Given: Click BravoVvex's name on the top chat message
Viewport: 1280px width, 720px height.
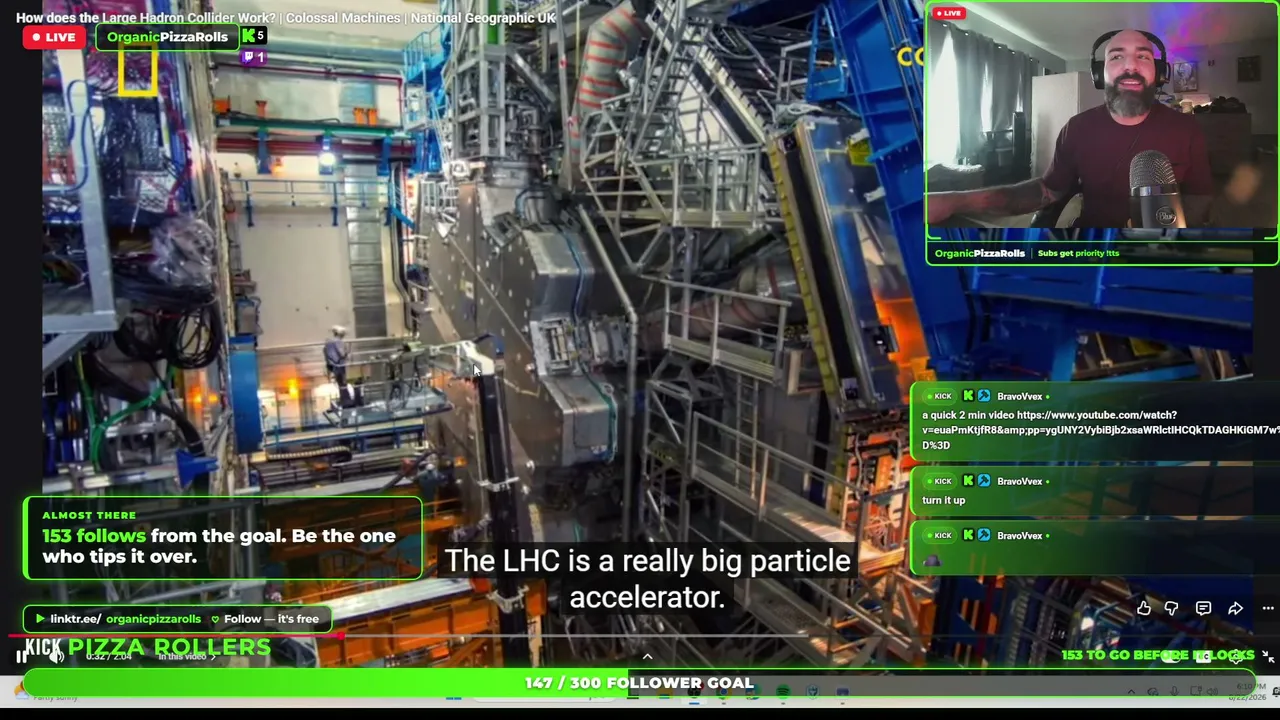Looking at the screenshot, I should click(1020, 396).
